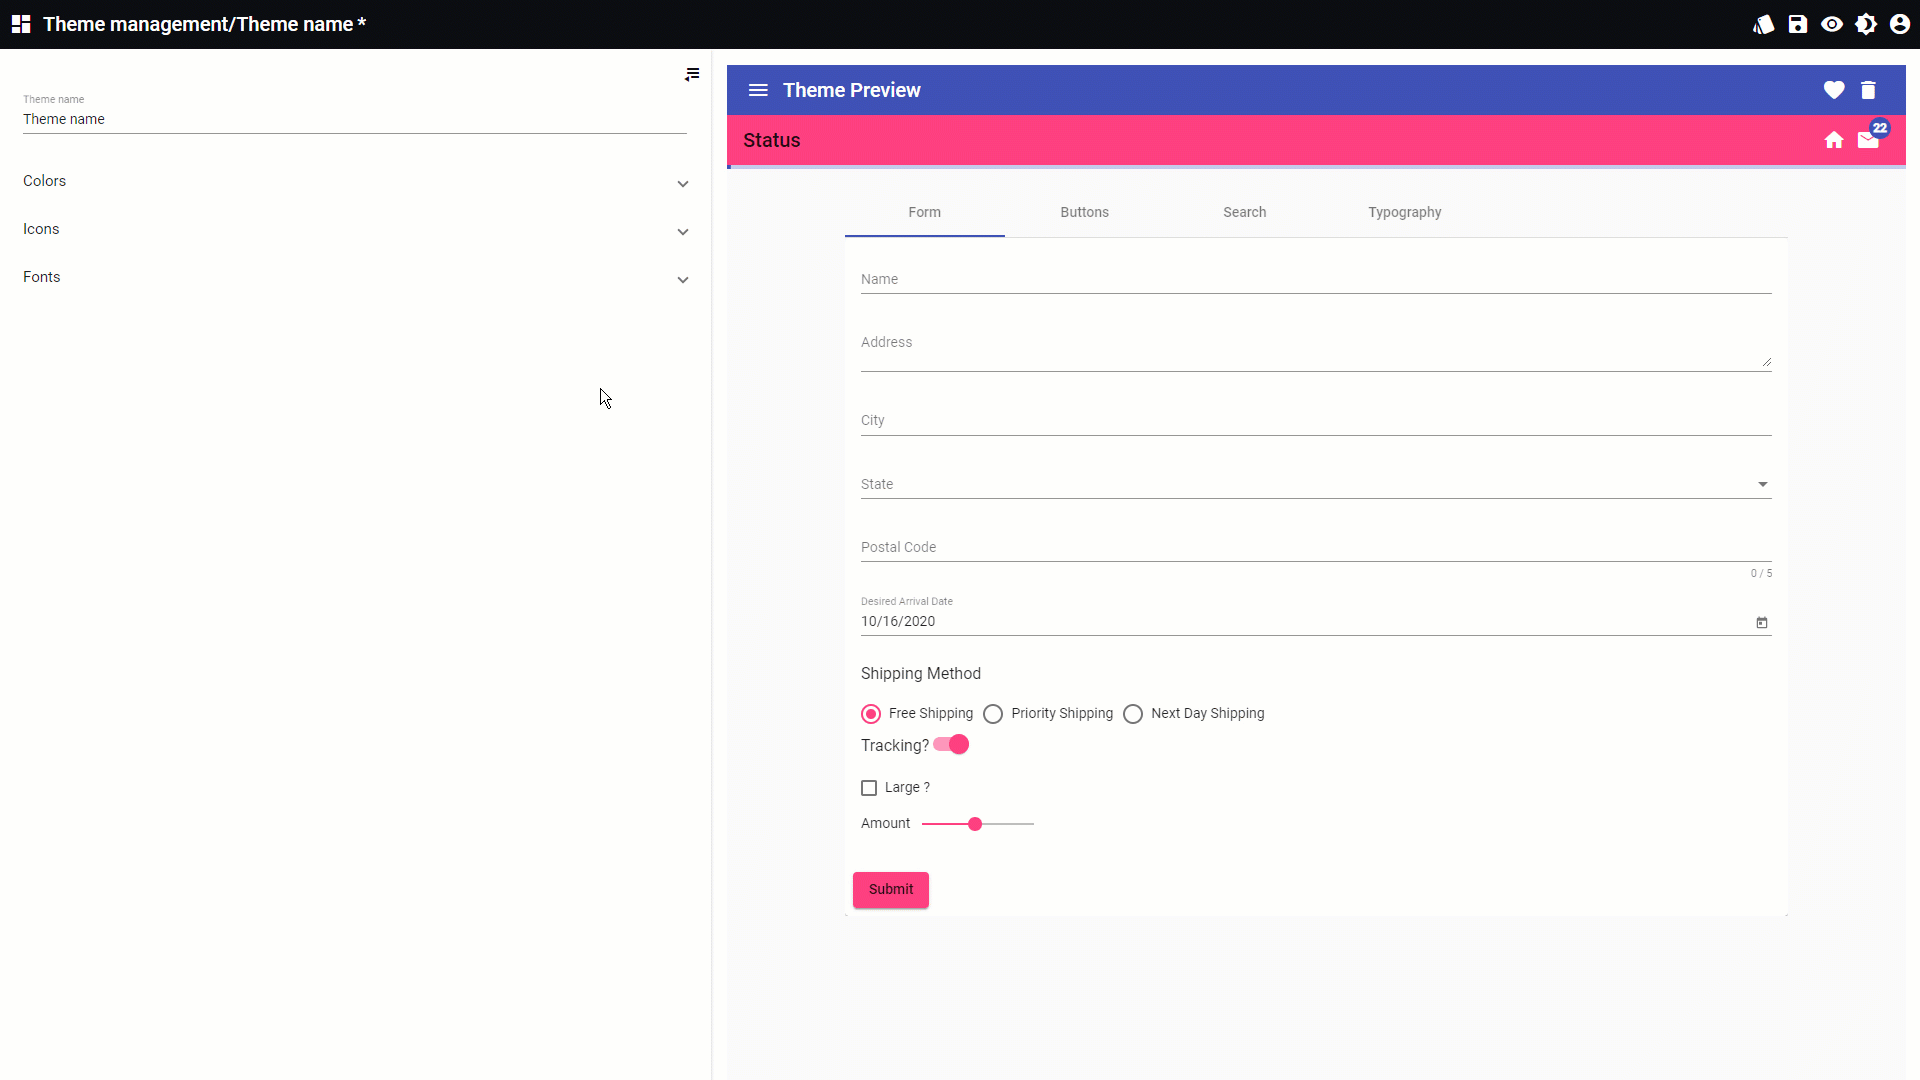Switch to the Typography tab
The width and height of the screenshot is (1920, 1080).
[1405, 212]
